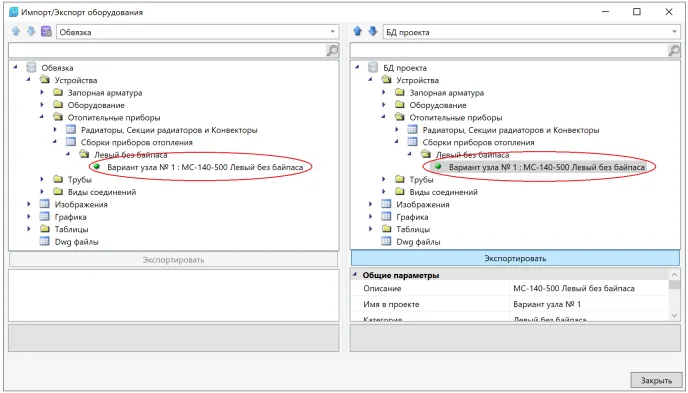
Task: Click the active Экспортировать button on right
Action: click(x=516, y=258)
